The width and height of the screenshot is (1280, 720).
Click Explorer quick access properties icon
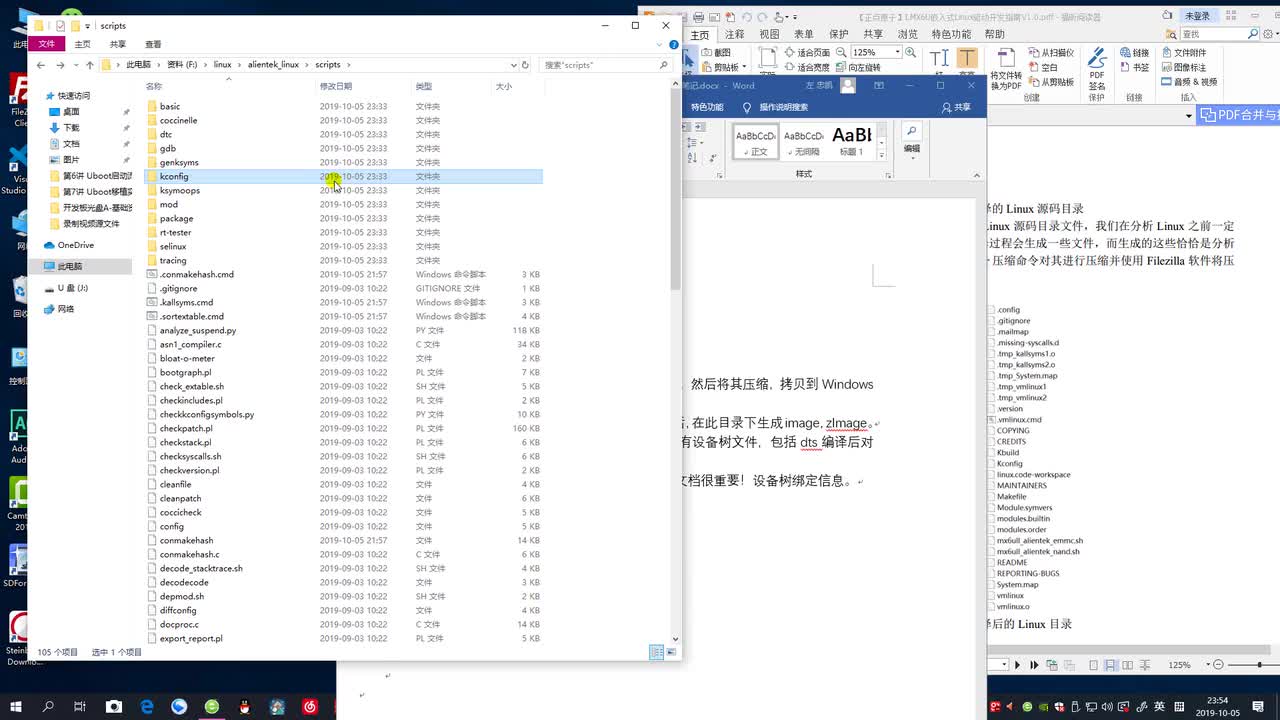pyautogui.click(x=61, y=26)
